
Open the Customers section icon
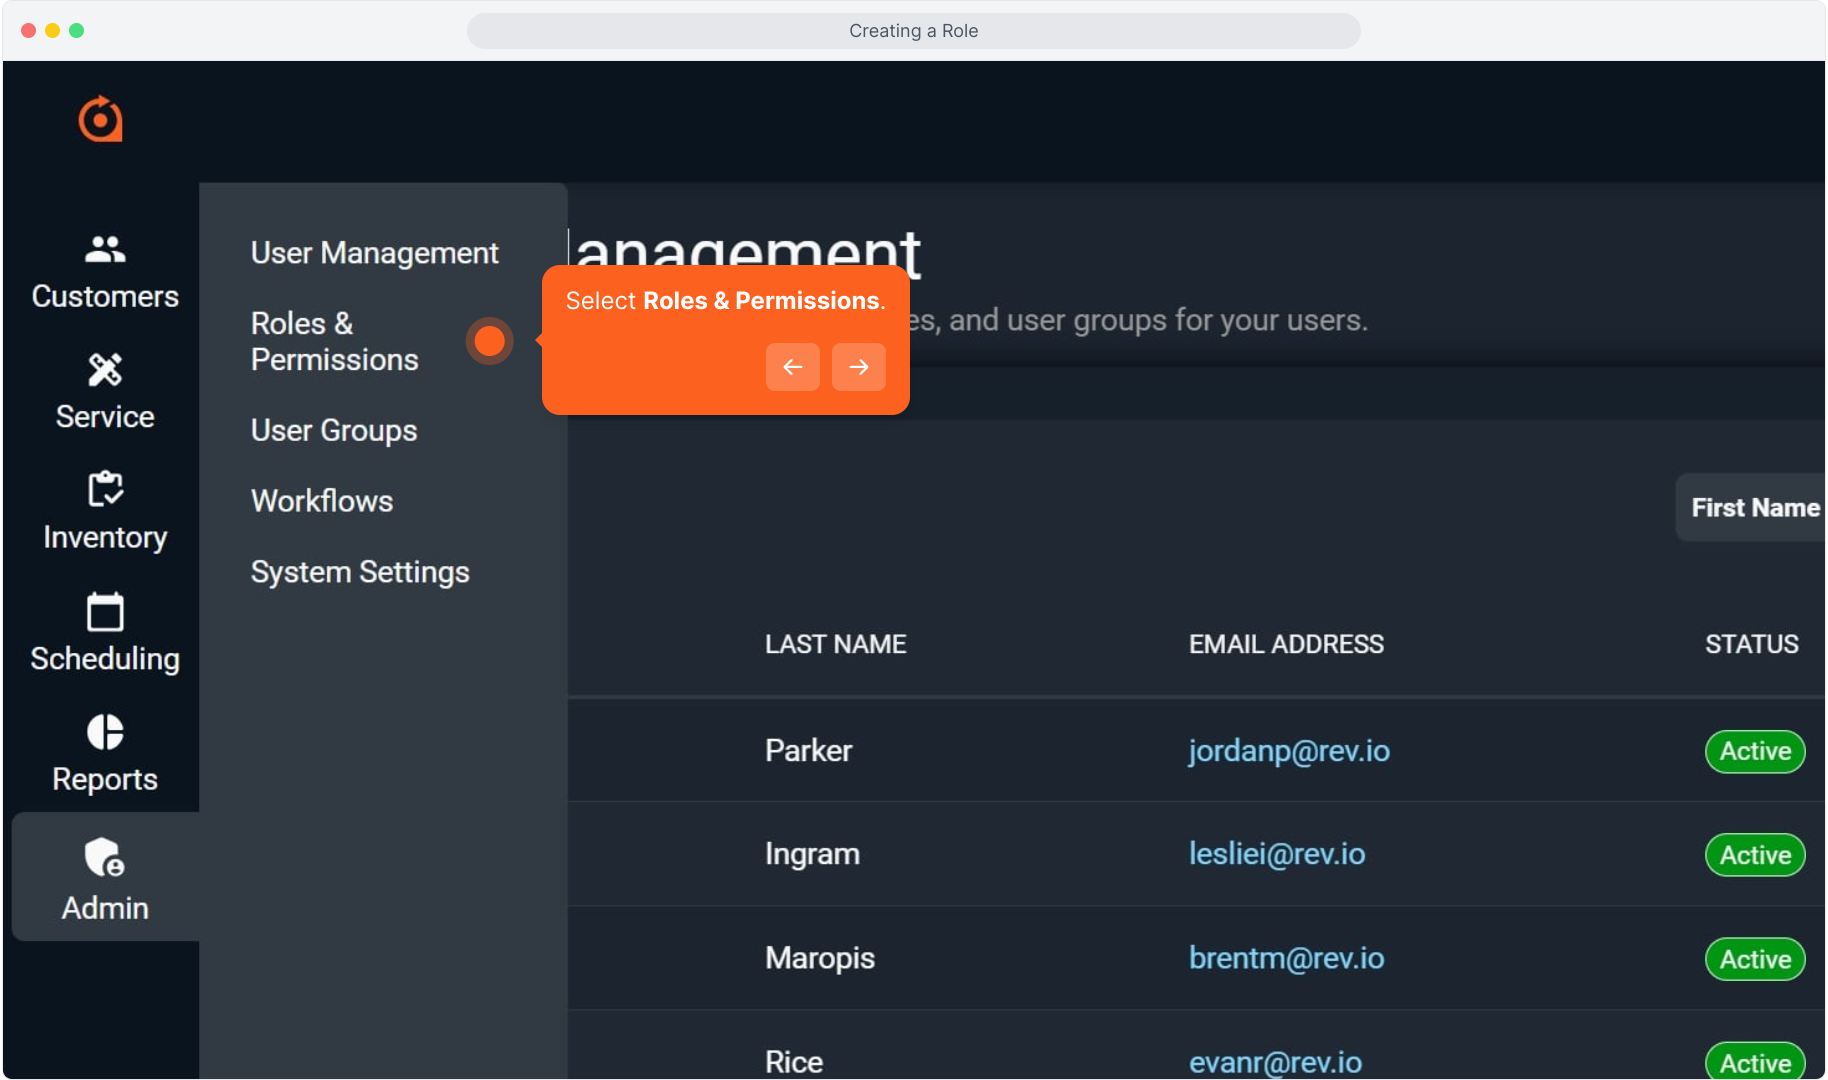click(105, 249)
